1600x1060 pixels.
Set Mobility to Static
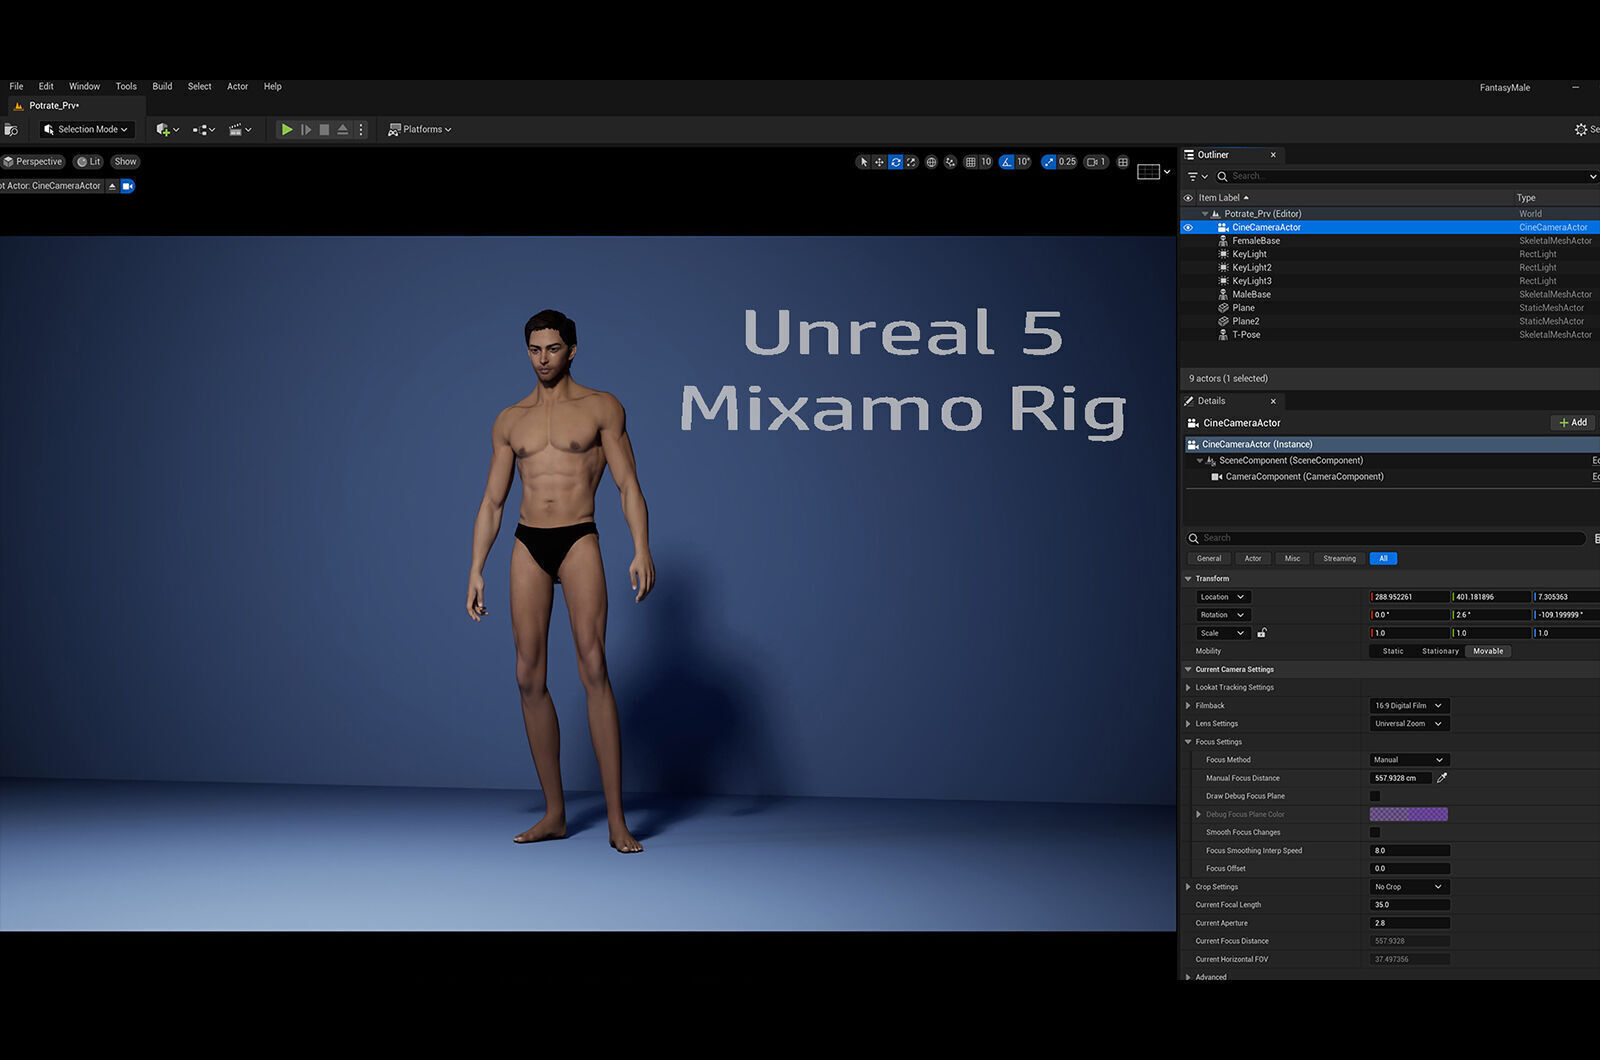coord(1392,651)
